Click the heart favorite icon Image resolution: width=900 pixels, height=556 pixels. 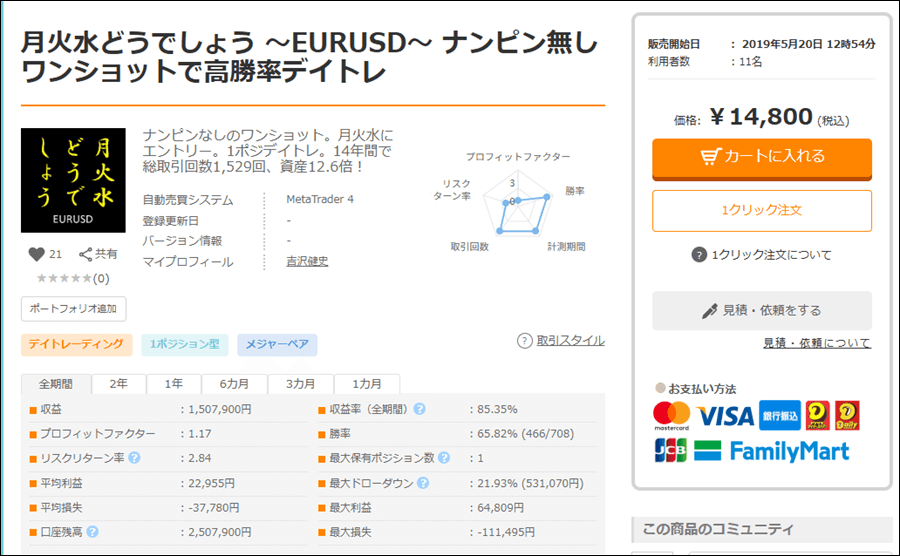[37, 254]
